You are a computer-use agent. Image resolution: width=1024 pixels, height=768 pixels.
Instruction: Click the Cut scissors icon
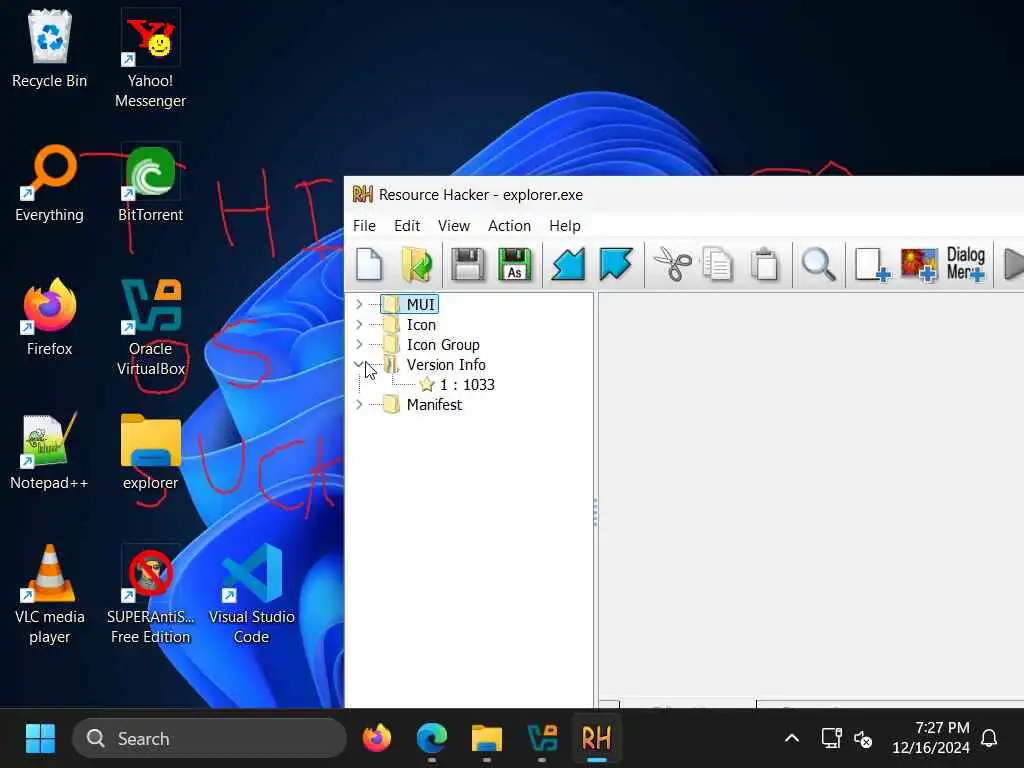click(672, 264)
